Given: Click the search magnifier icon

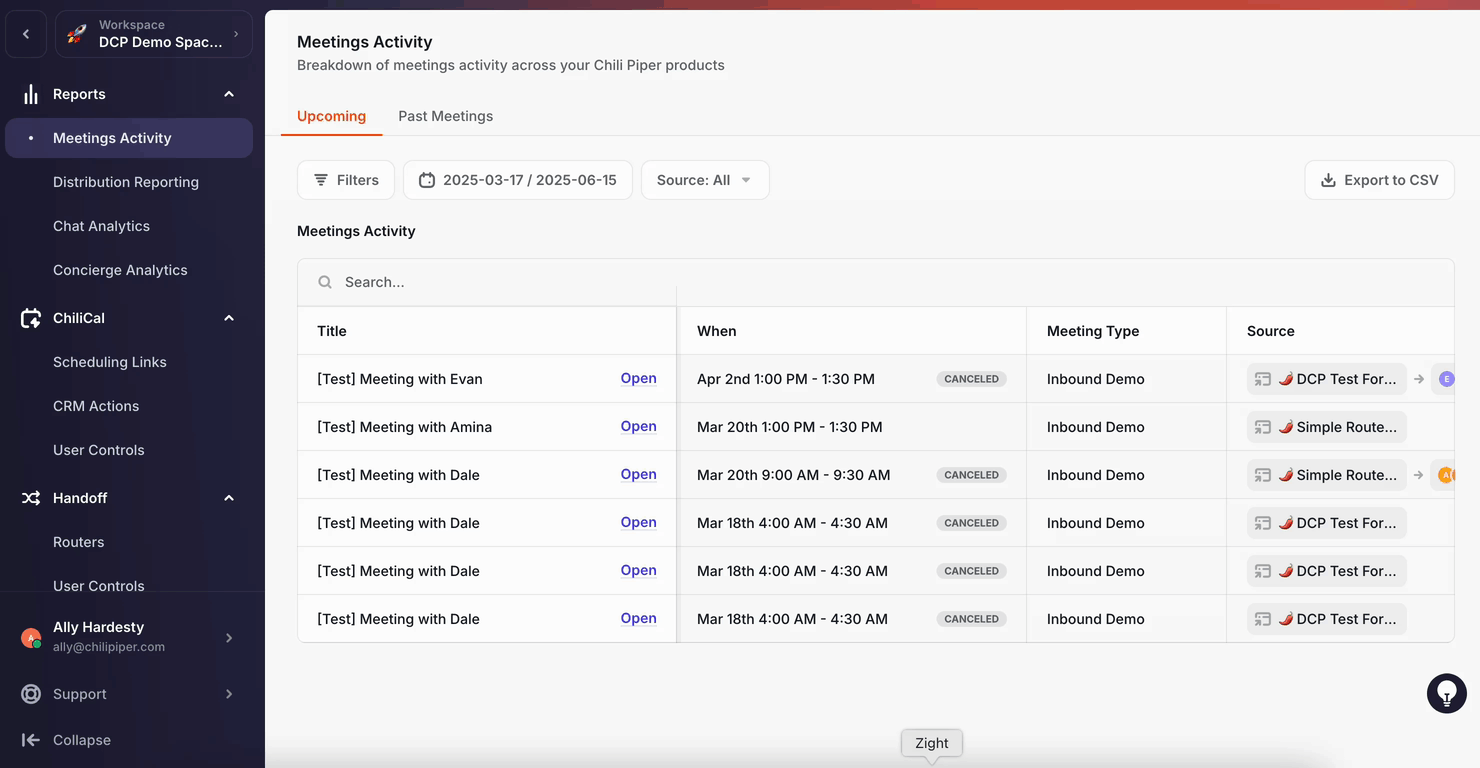Looking at the screenshot, I should [x=325, y=282].
